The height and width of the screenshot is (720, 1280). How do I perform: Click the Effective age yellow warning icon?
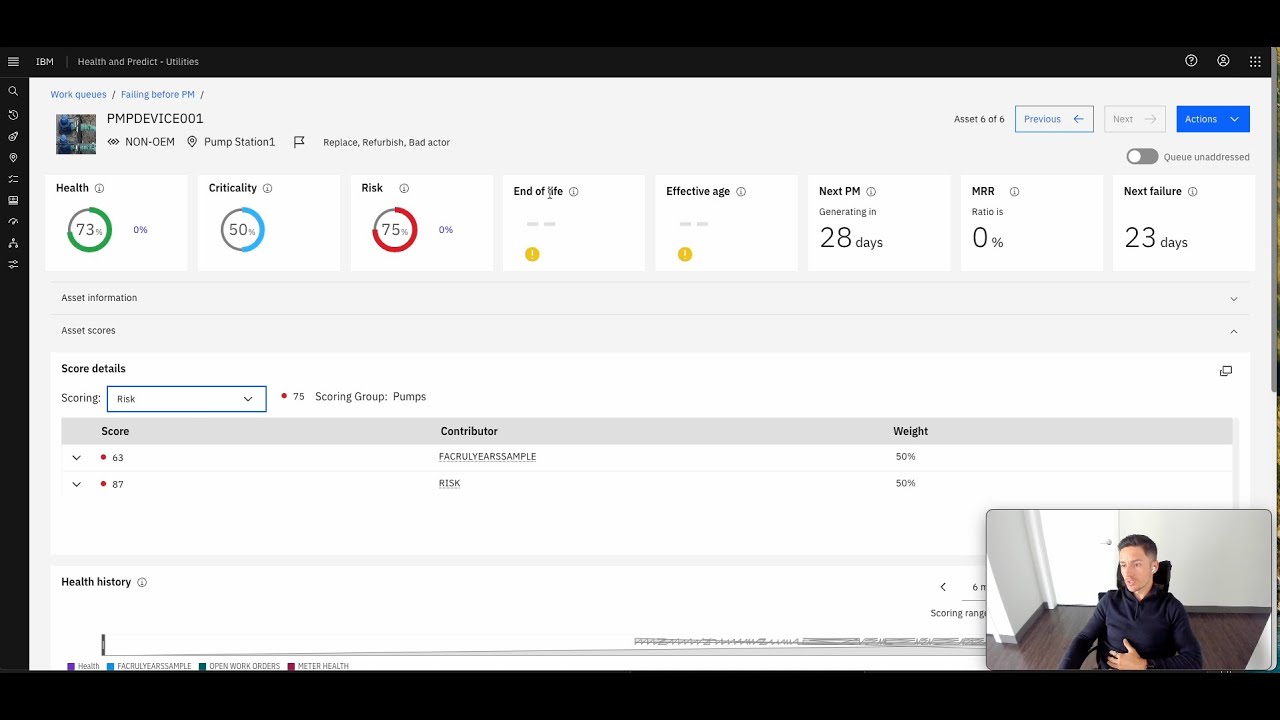click(685, 254)
